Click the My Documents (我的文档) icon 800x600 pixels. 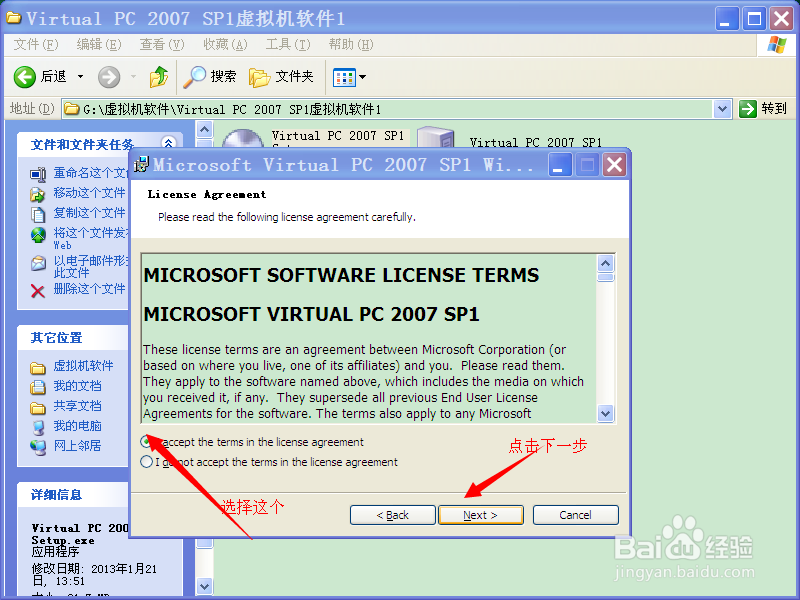point(38,387)
